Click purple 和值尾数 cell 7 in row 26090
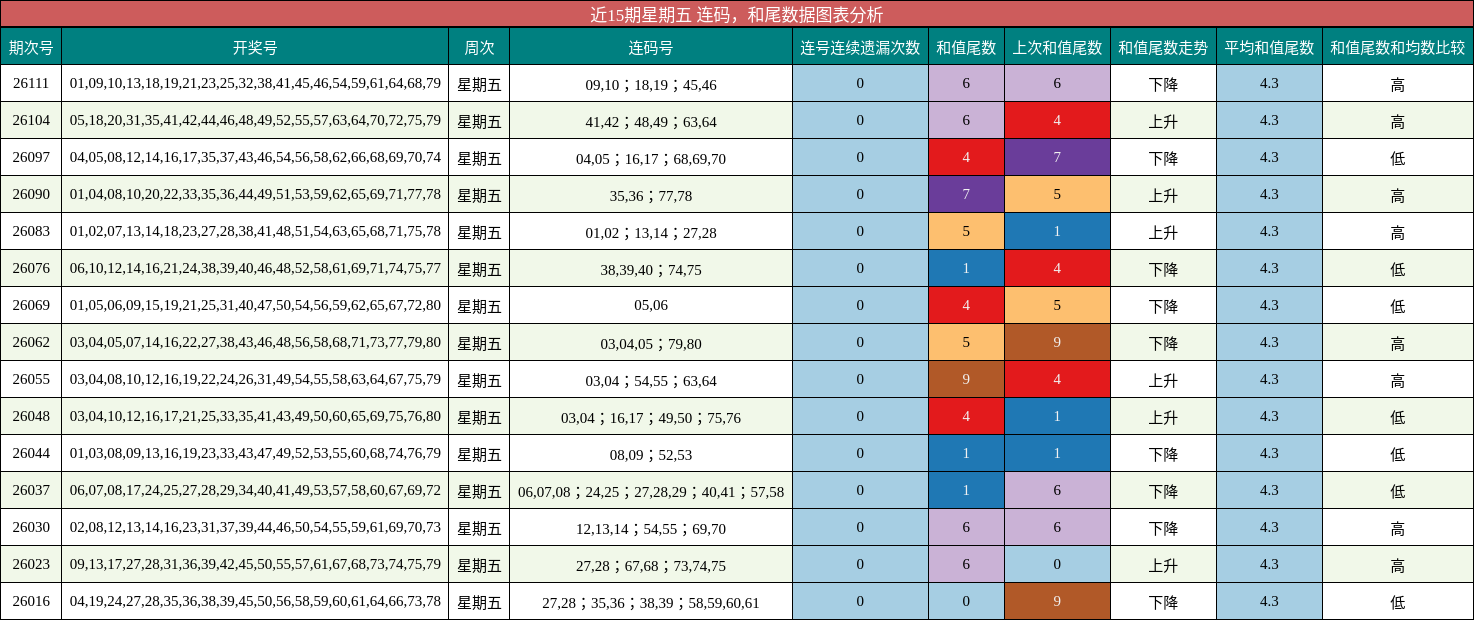Screen dimensions: 1474x620 point(966,195)
